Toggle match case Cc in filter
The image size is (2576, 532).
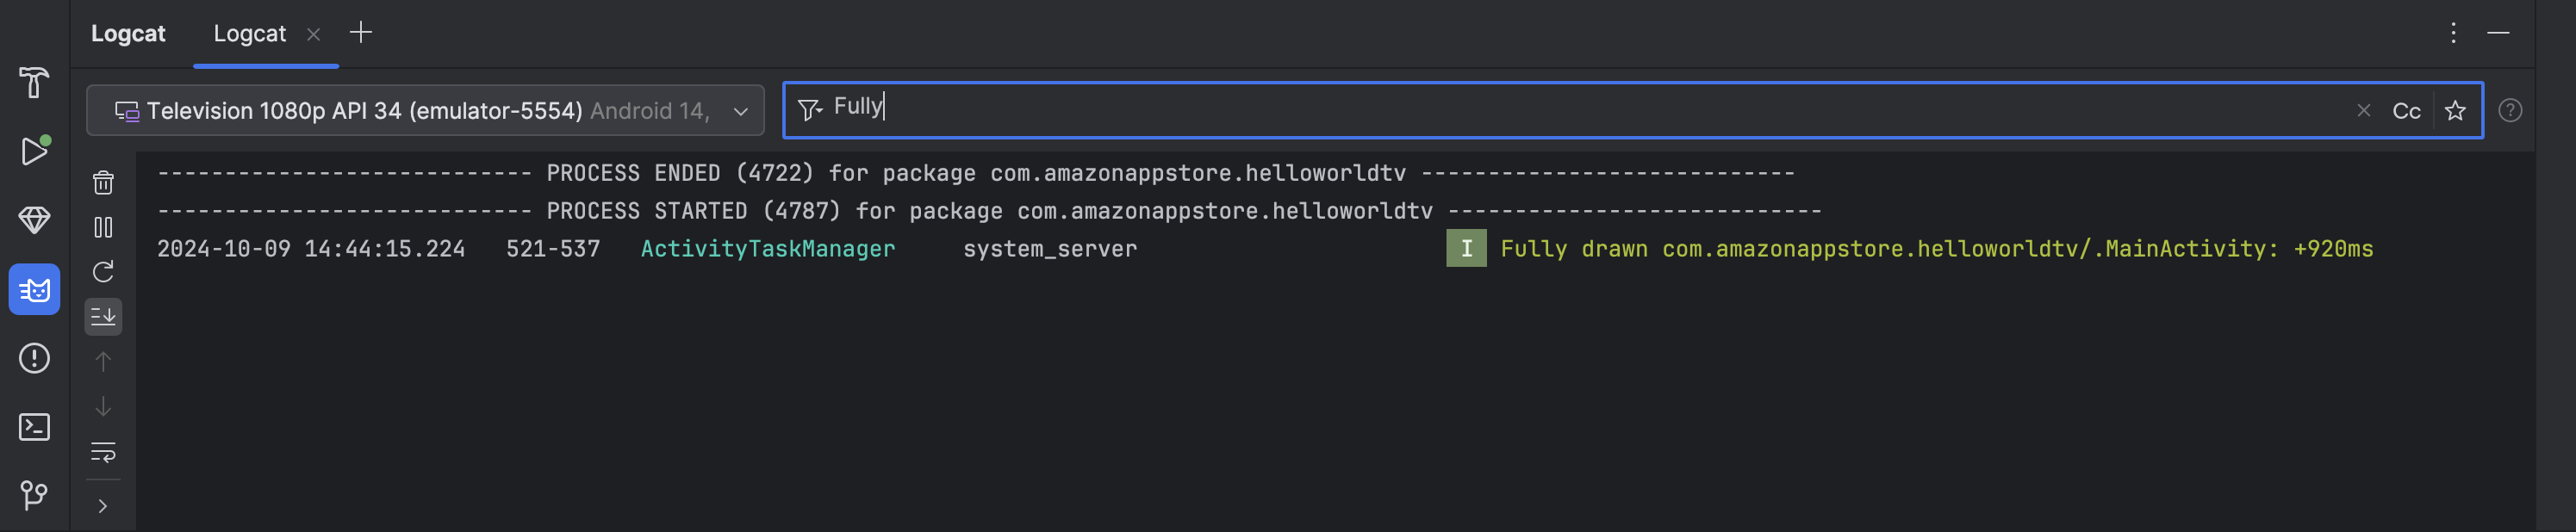2406,111
